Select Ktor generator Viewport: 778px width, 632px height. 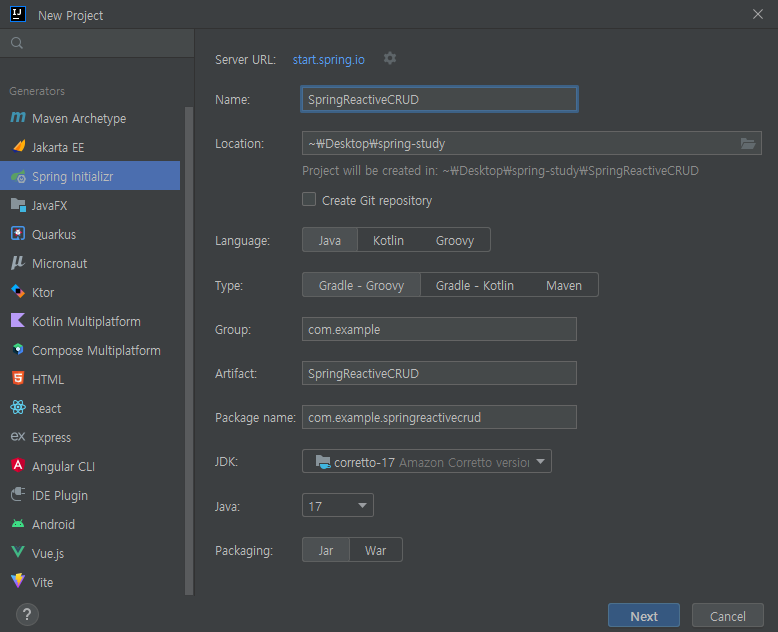pos(90,292)
